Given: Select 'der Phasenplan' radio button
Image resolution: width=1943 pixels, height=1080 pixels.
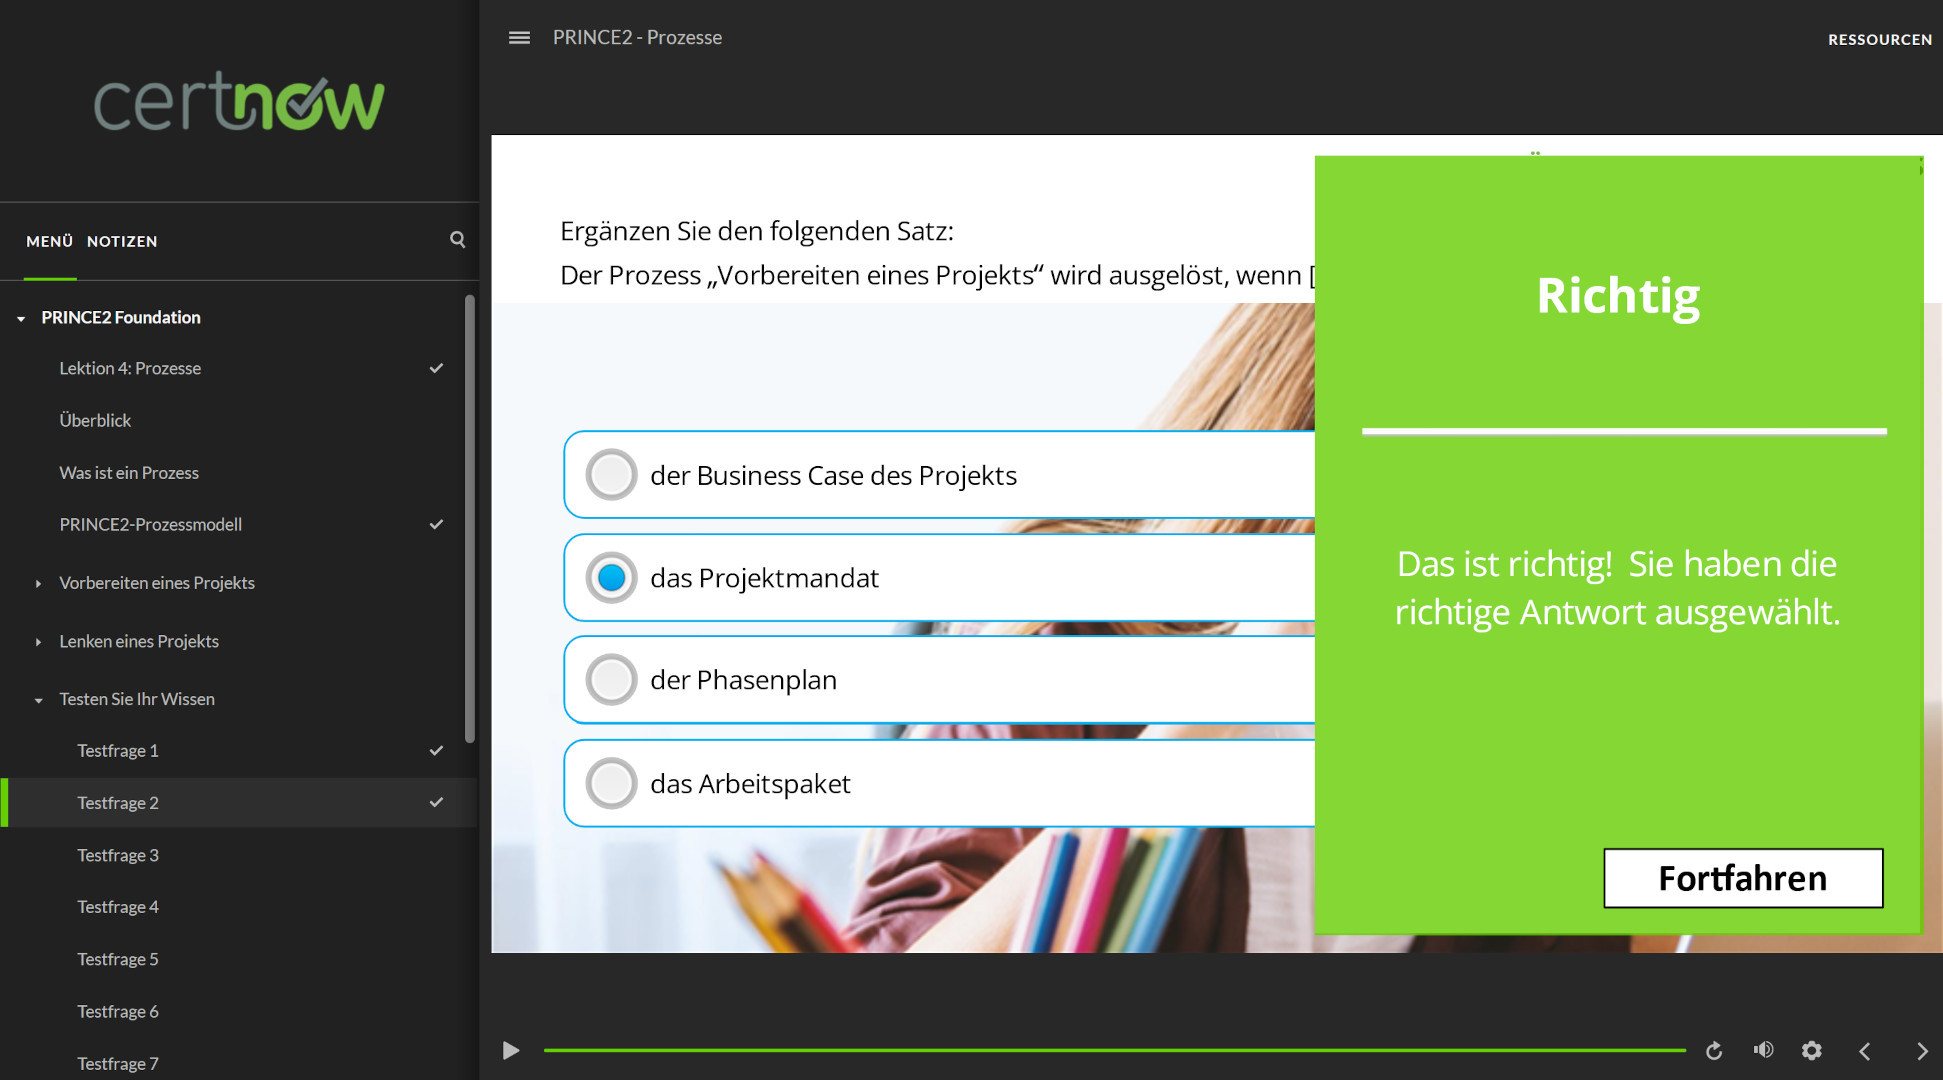Looking at the screenshot, I should tap(611, 680).
